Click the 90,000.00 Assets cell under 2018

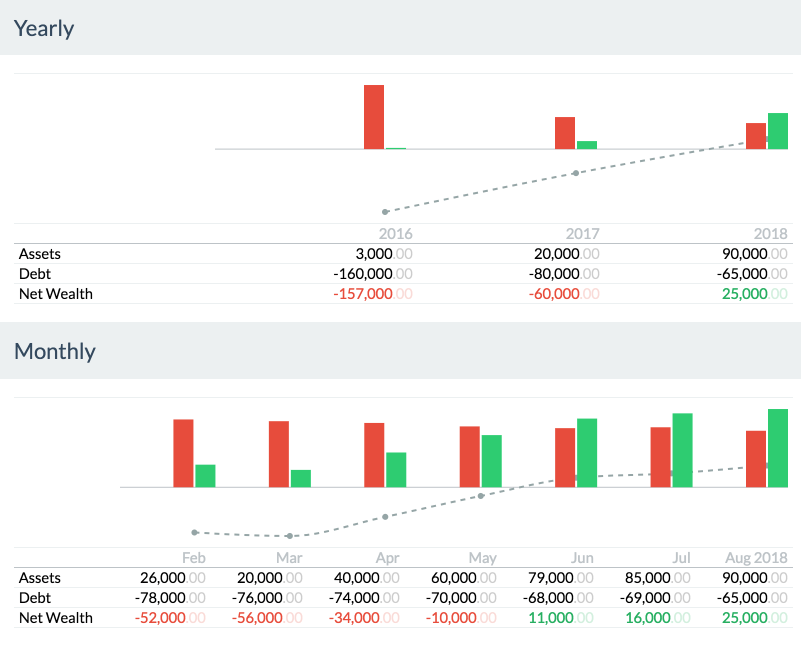click(749, 254)
